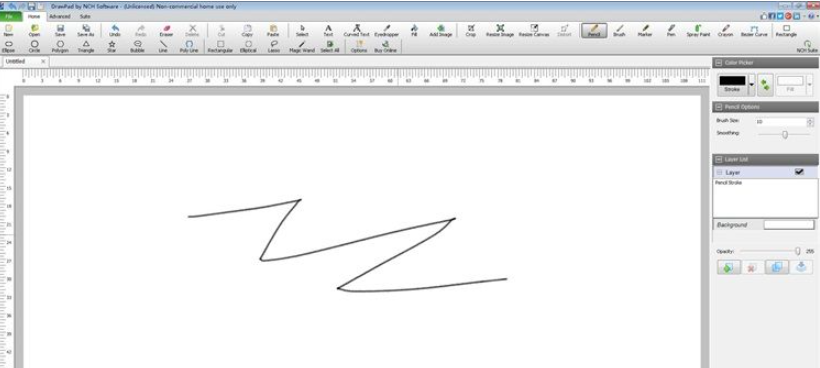820x368 pixels.
Task: Click the black Stroke color swatch
Action: coord(733,81)
